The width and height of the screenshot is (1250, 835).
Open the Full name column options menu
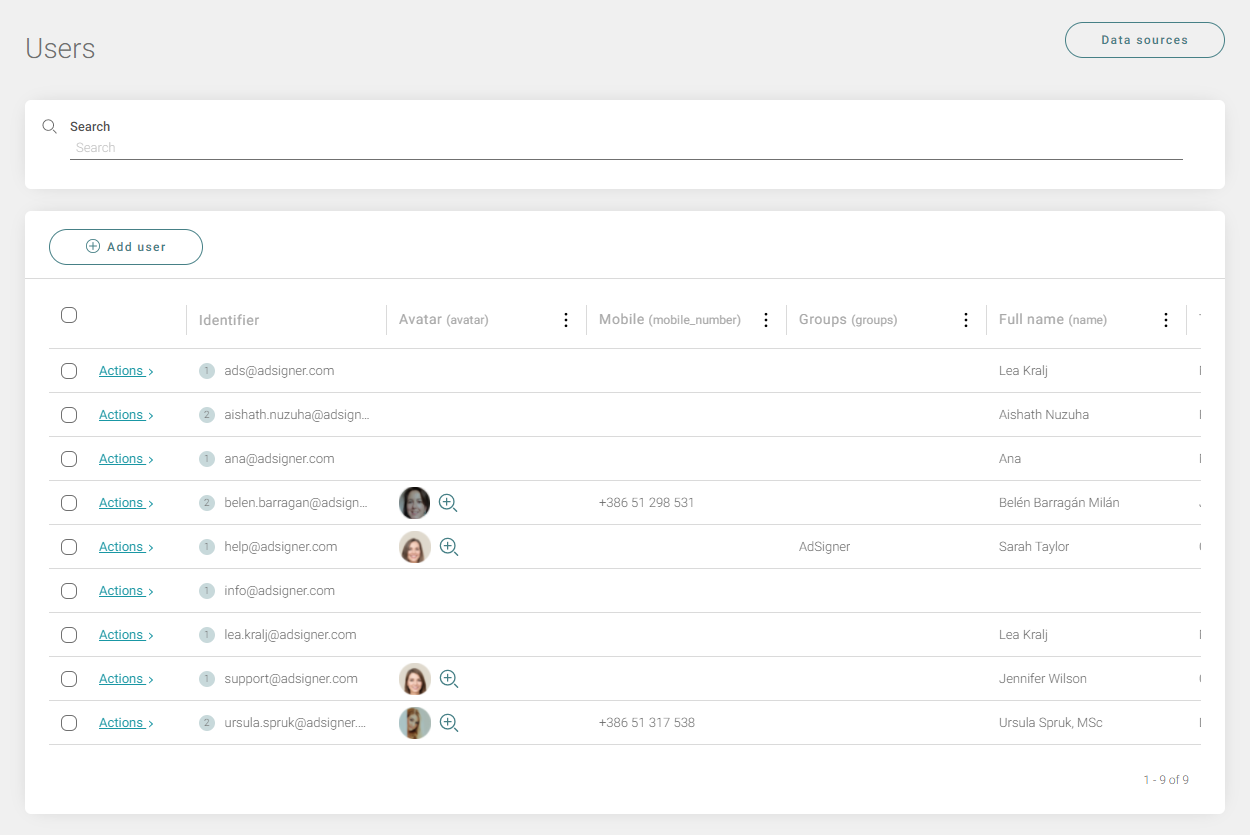tap(1165, 319)
